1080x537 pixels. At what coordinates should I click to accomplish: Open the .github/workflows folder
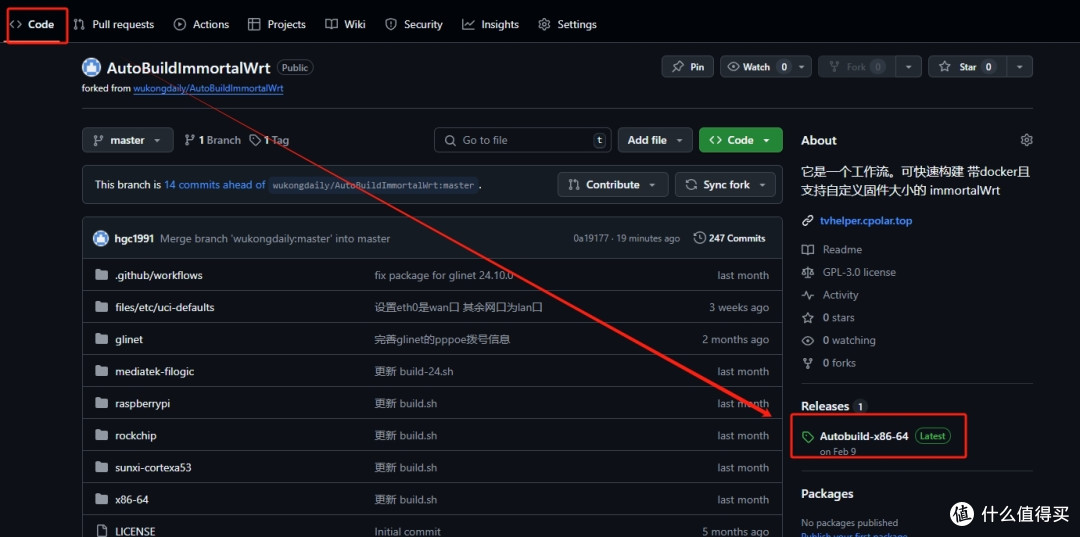tap(159, 275)
